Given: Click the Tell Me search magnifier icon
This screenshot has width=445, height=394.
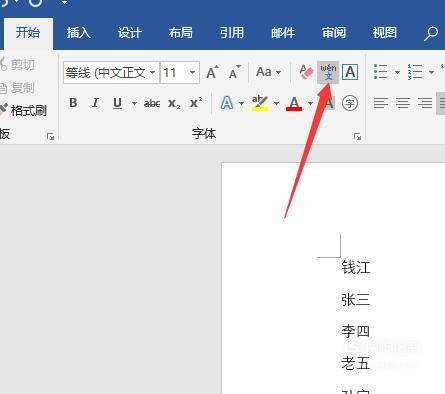Looking at the screenshot, I should pyautogui.click(x=431, y=33).
